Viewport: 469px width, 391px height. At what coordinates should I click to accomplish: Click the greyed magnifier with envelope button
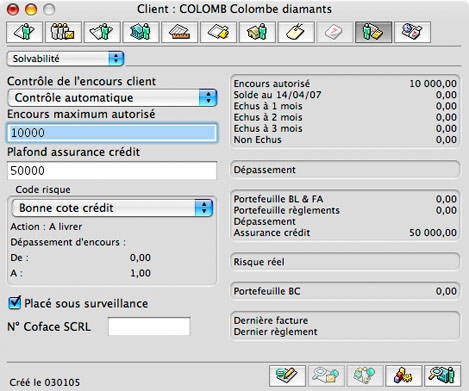coord(326,376)
